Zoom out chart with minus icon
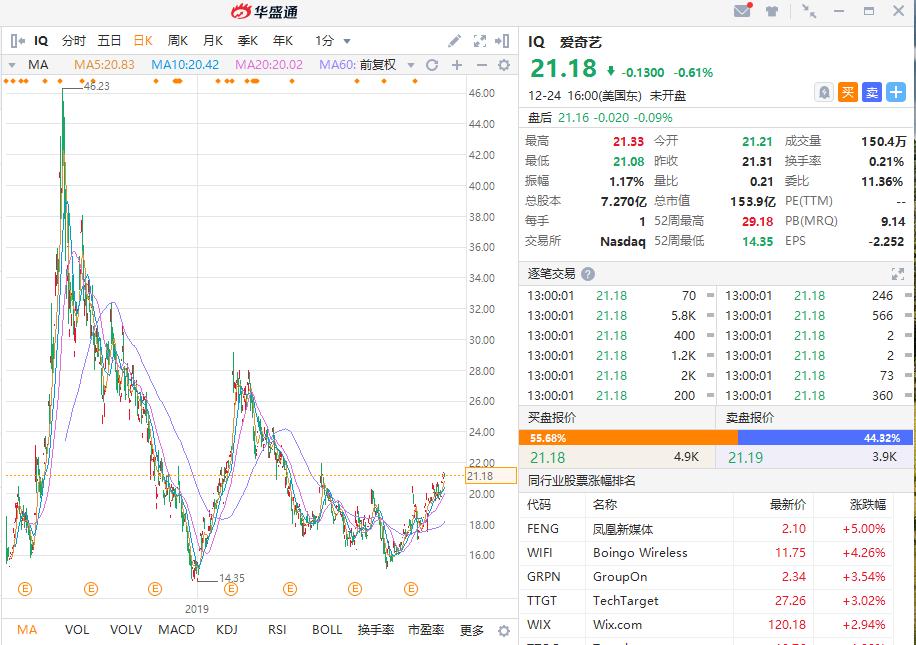 [x=481, y=65]
